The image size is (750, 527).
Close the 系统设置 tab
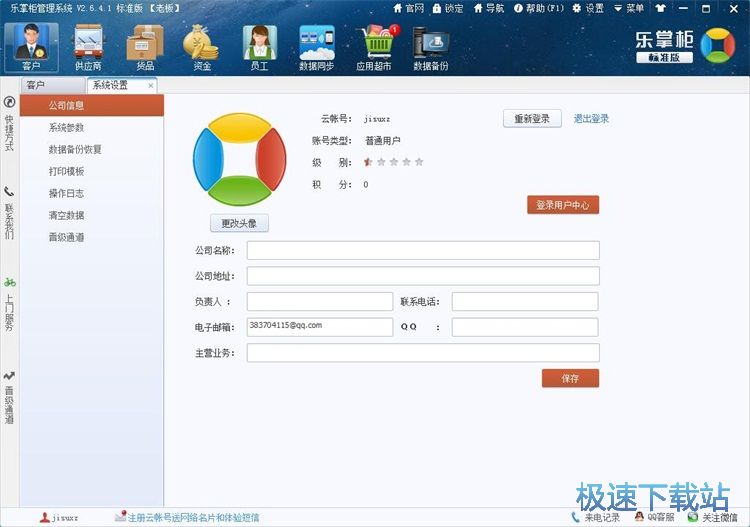click(151, 86)
